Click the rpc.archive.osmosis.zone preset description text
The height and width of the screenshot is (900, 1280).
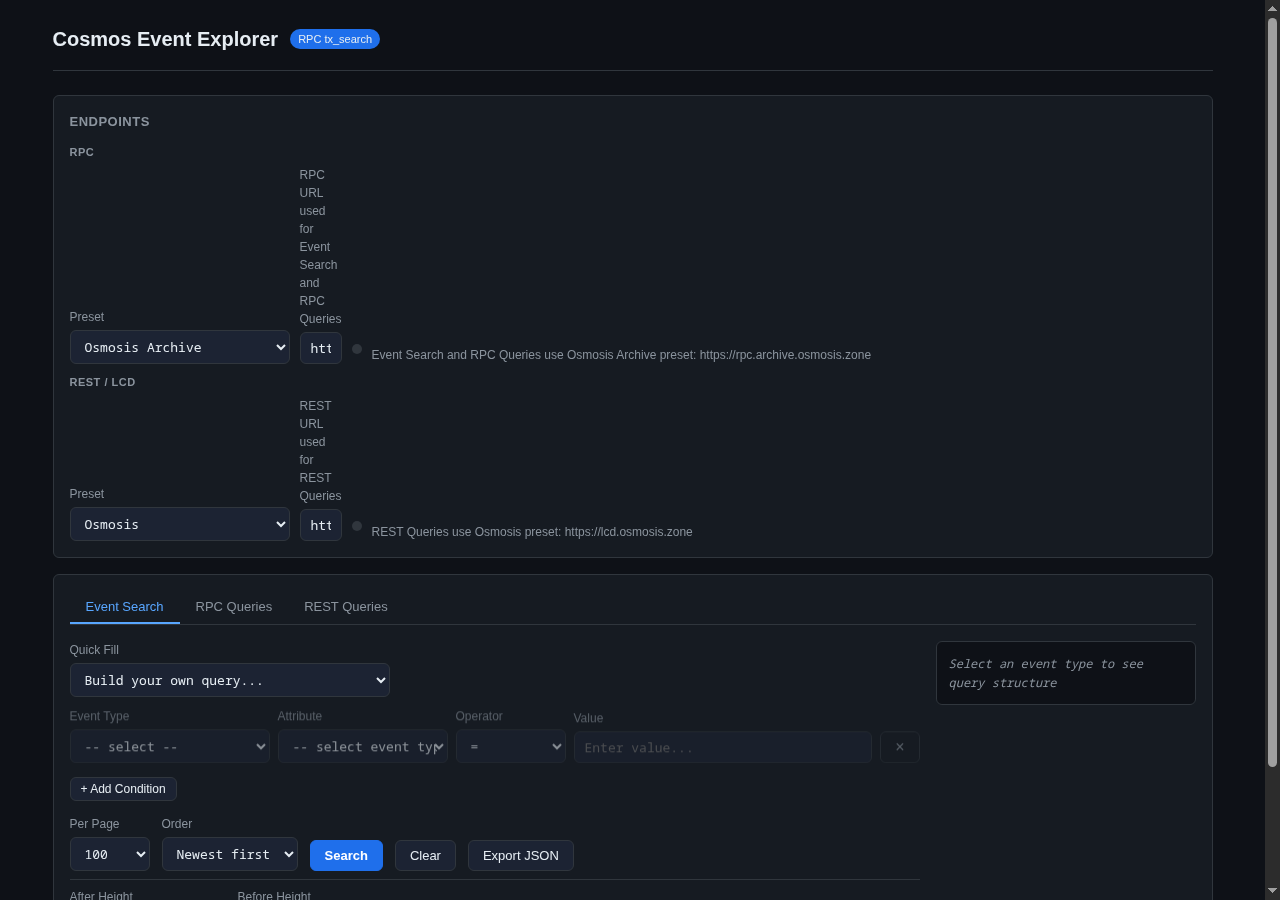click(x=621, y=355)
